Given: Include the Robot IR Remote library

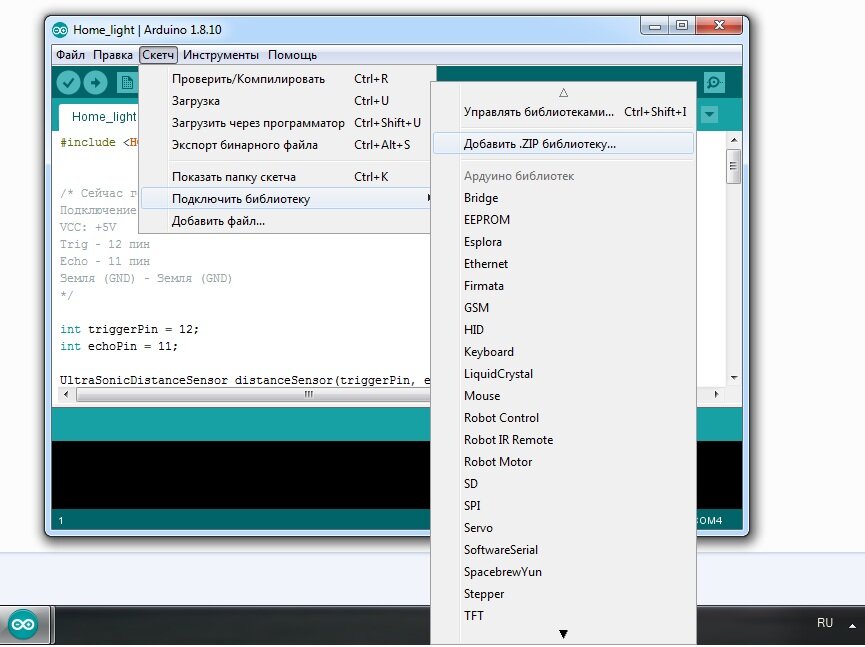Looking at the screenshot, I should pos(563,440).
